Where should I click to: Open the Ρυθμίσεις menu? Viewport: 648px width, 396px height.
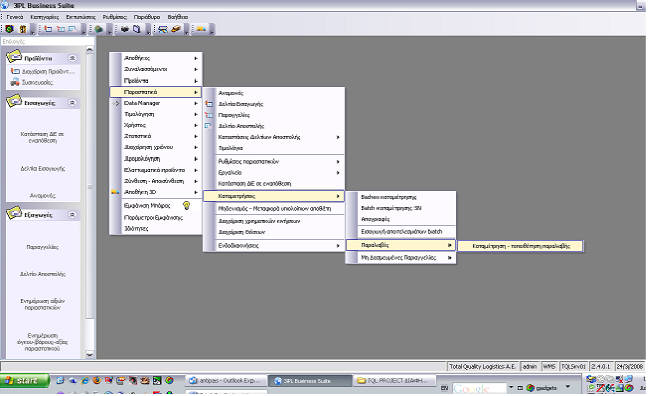point(114,17)
